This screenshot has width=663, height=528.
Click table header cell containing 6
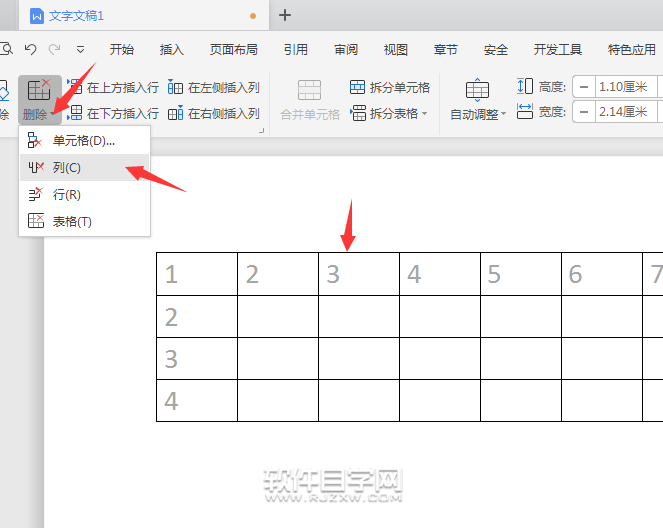click(602, 274)
